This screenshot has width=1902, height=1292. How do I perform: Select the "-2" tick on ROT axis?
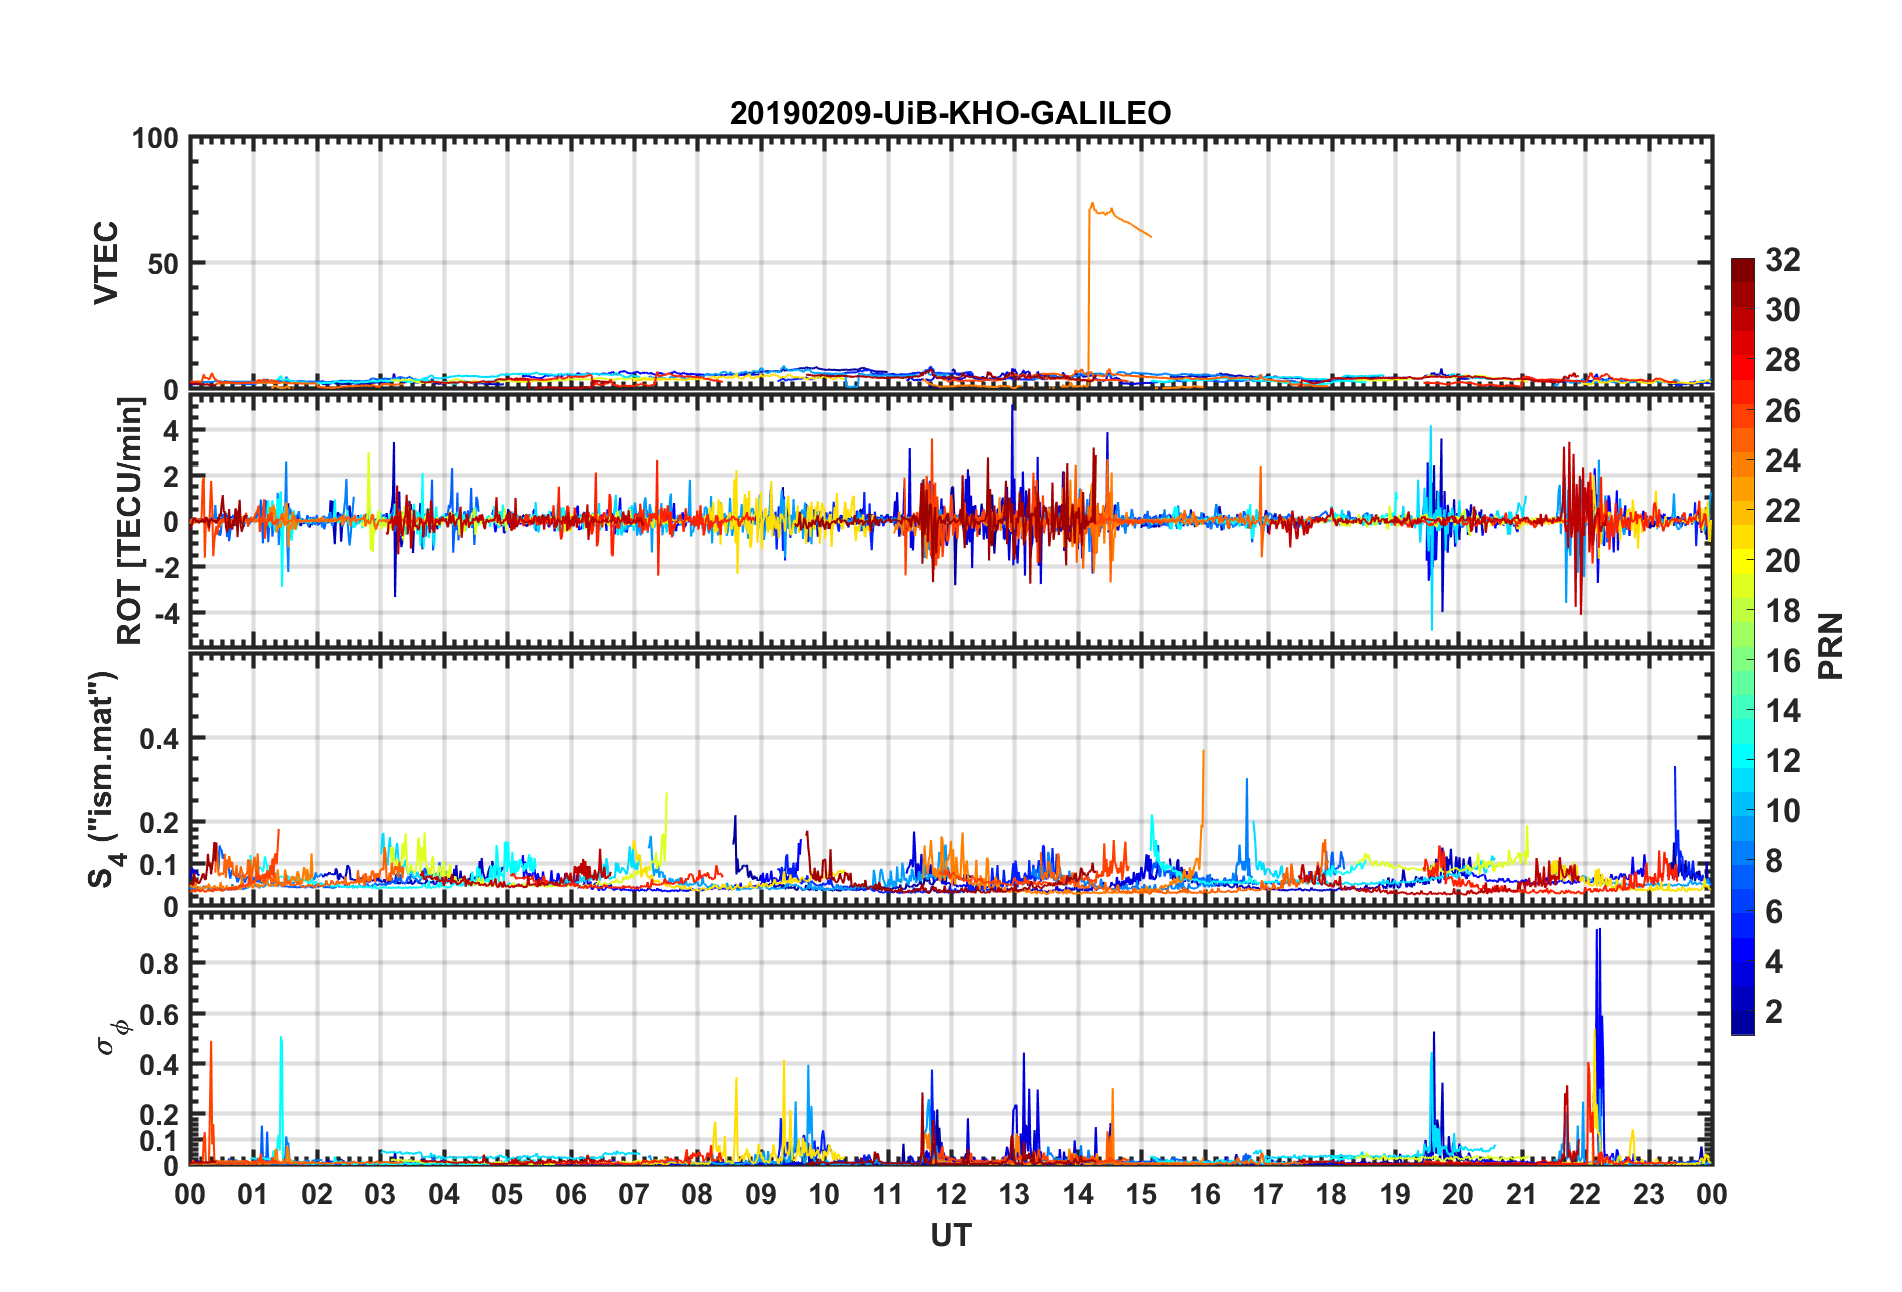(x=165, y=567)
